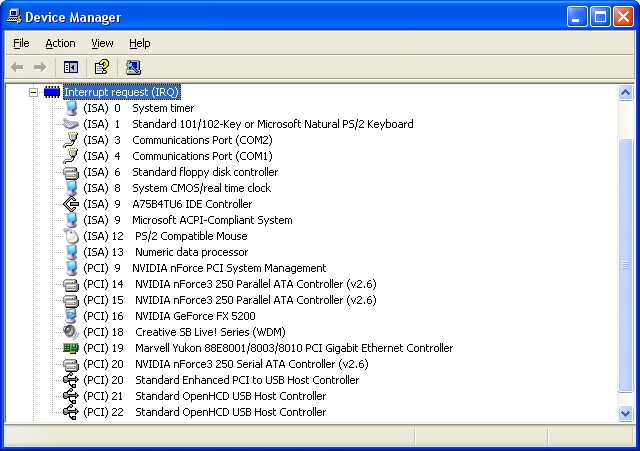Image resolution: width=640 pixels, height=451 pixels.
Task: Select PS/2 Compatible Mouse entry
Action: 165,236
